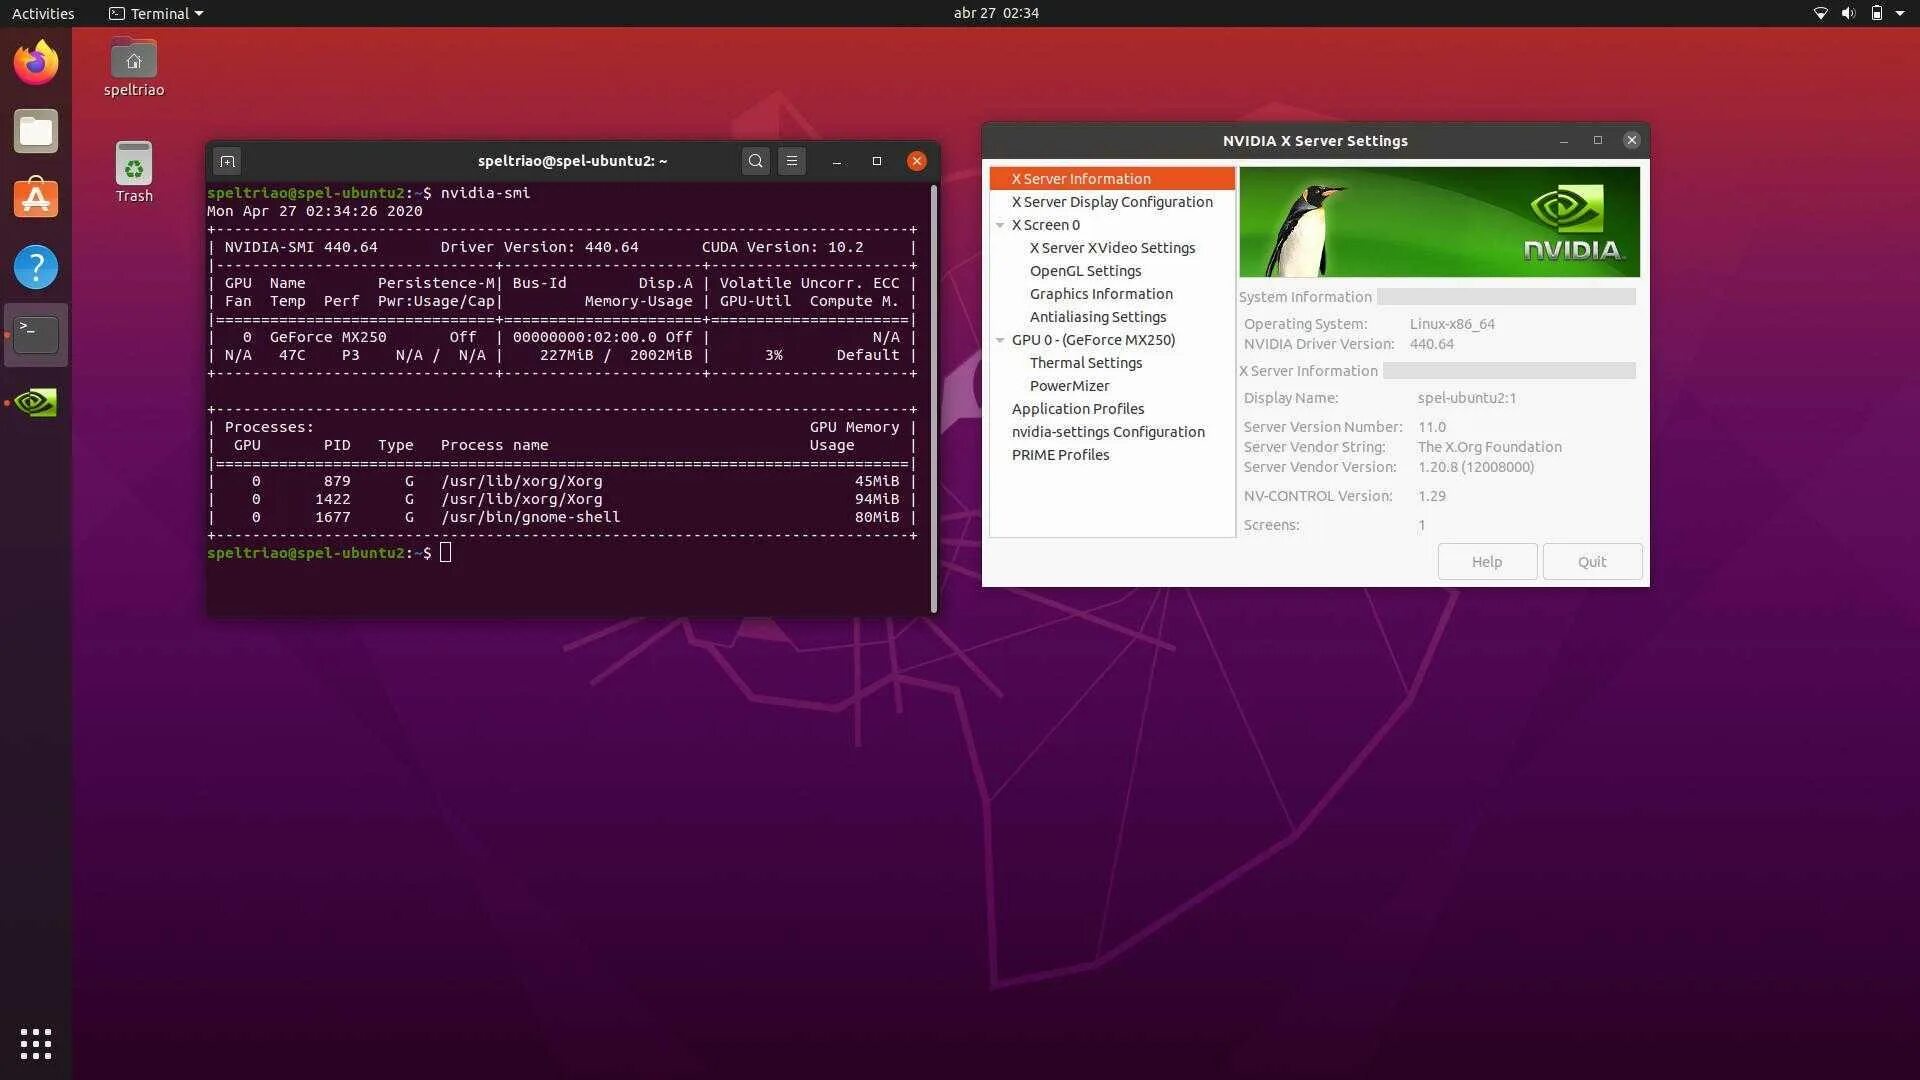
Task: Open Activities overview
Action: (x=43, y=14)
